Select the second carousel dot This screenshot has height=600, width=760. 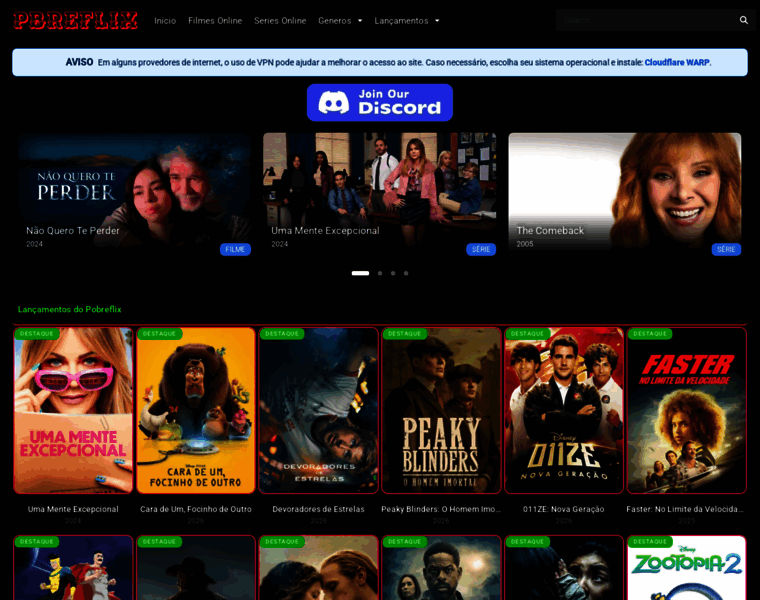pyautogui.click(x=380, y=273)
